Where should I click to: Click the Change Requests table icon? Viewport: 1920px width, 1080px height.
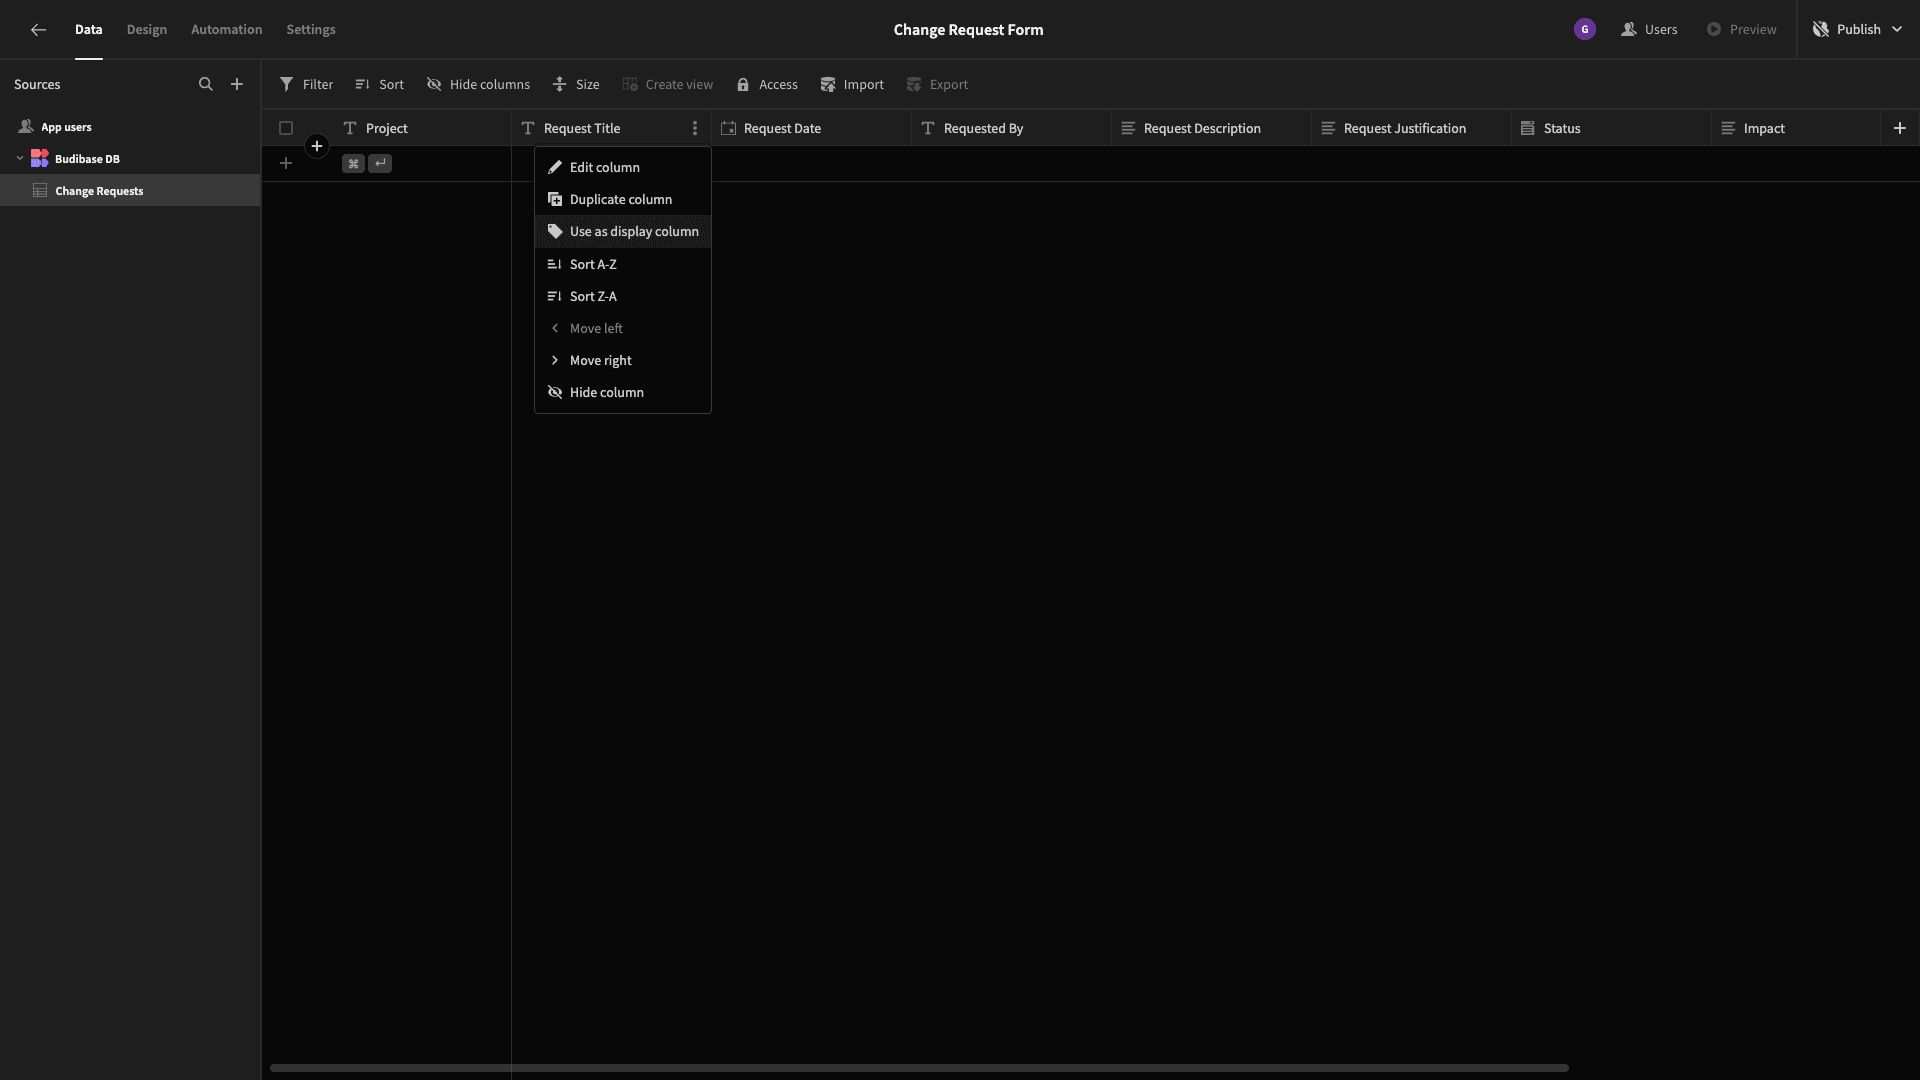pos(40,191)
